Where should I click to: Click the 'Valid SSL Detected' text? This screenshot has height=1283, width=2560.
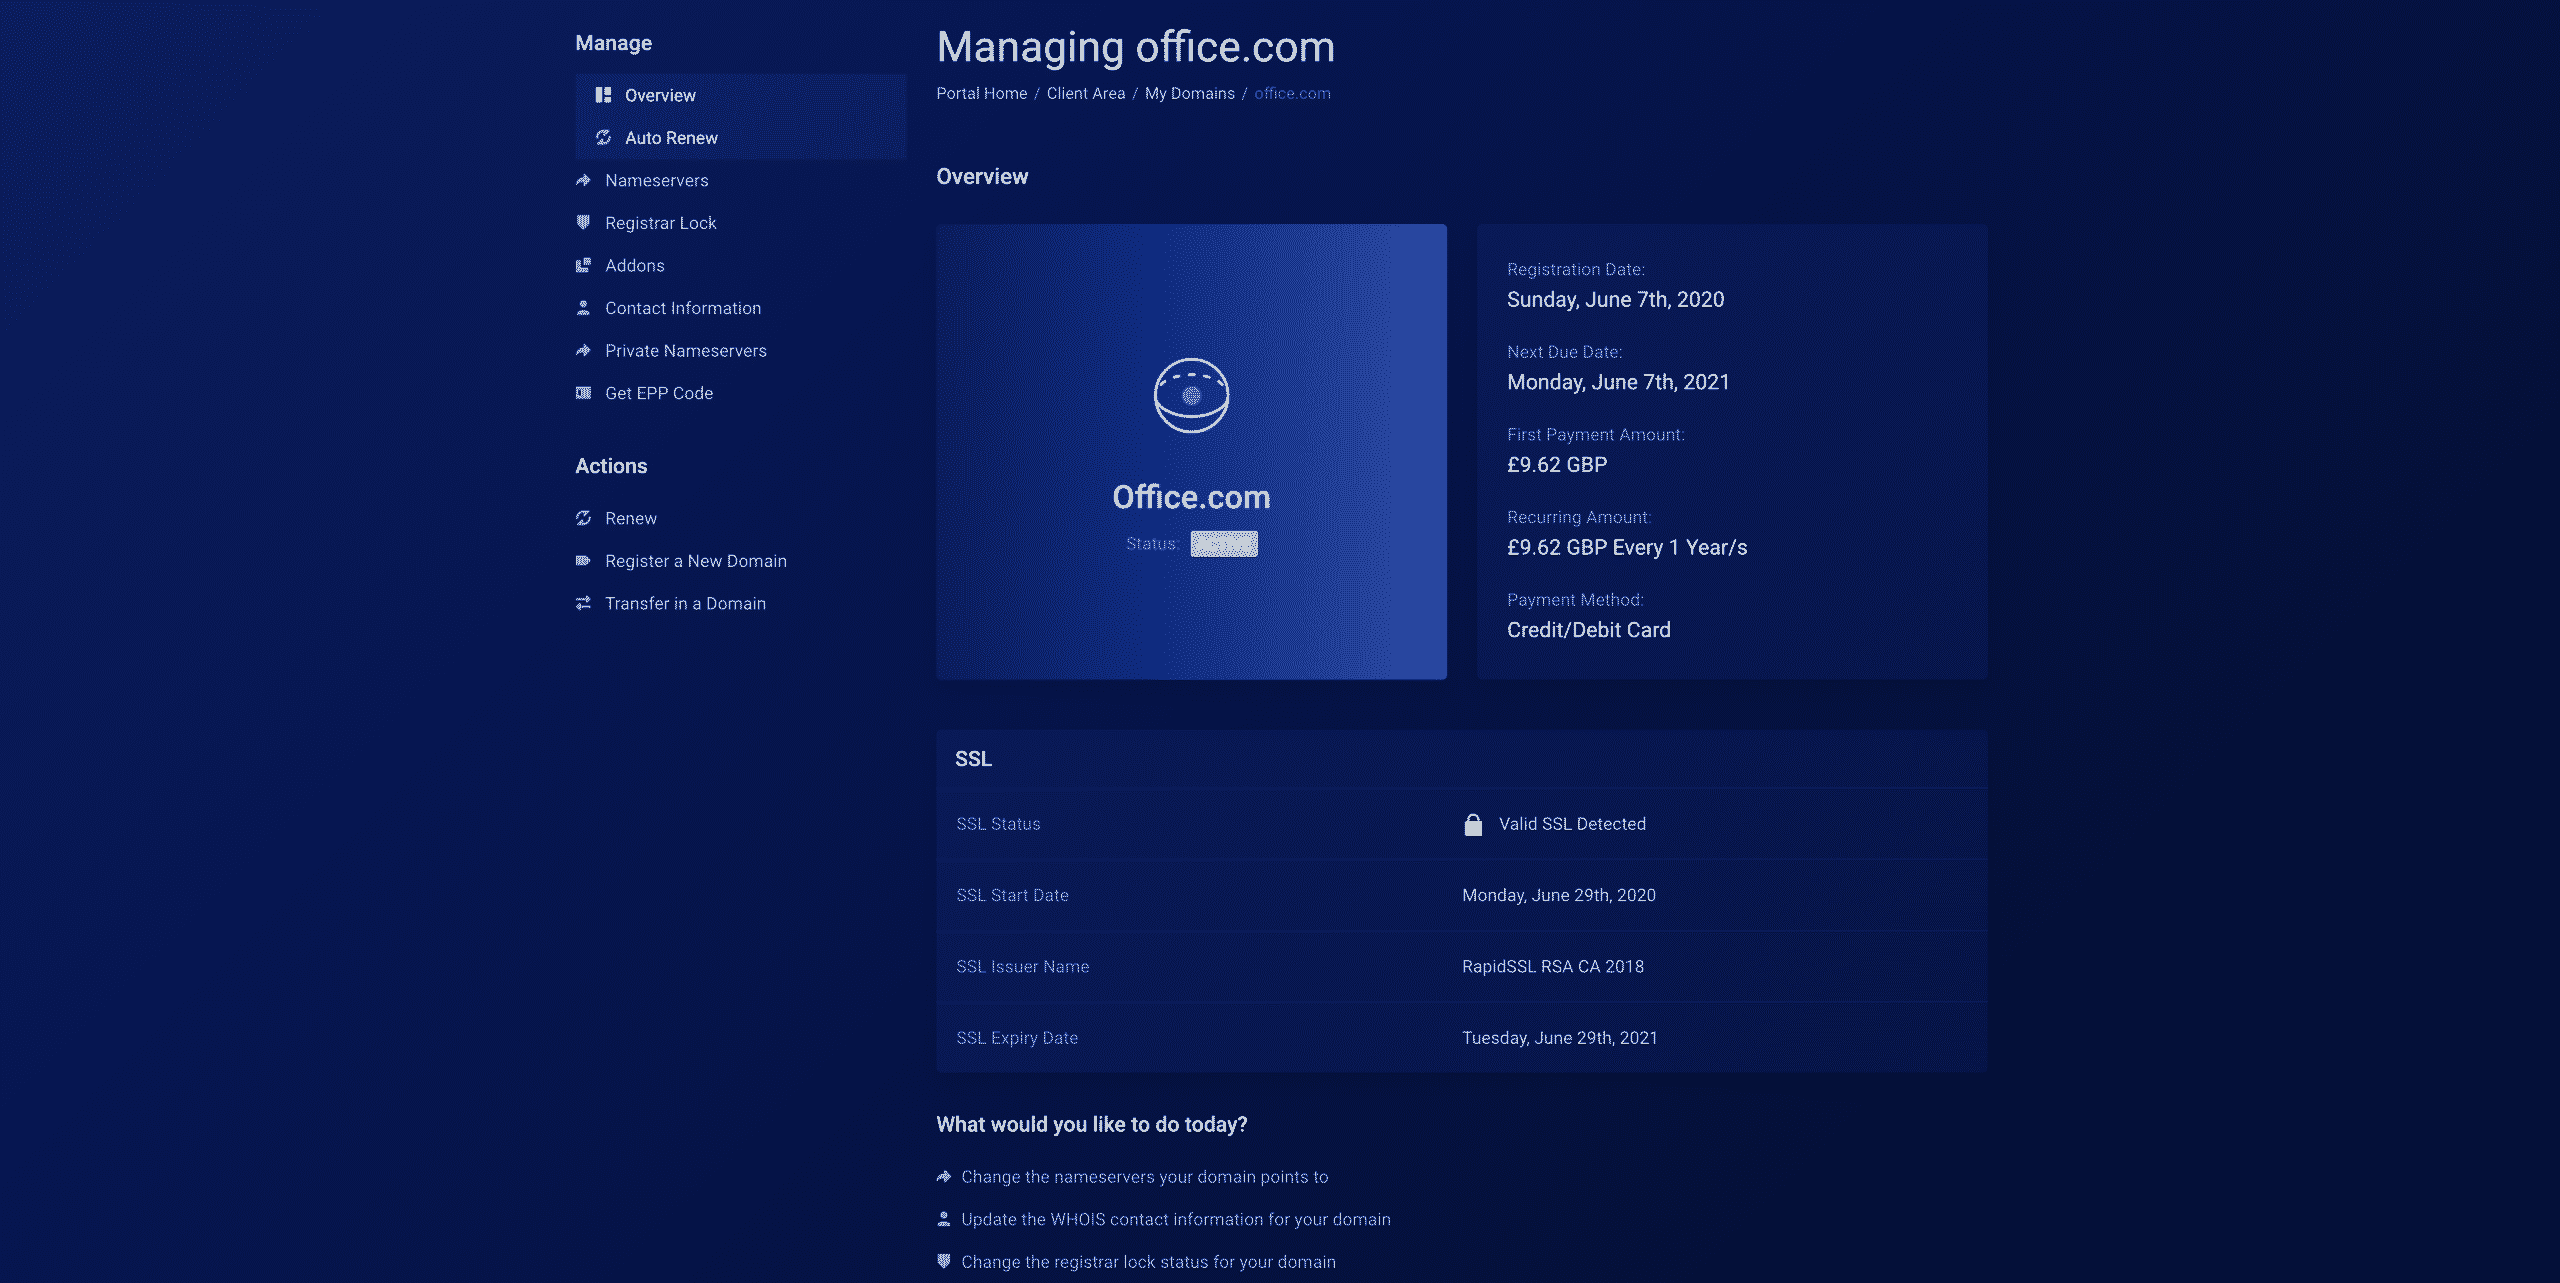pyautogui.click(x=1571, y=824)
